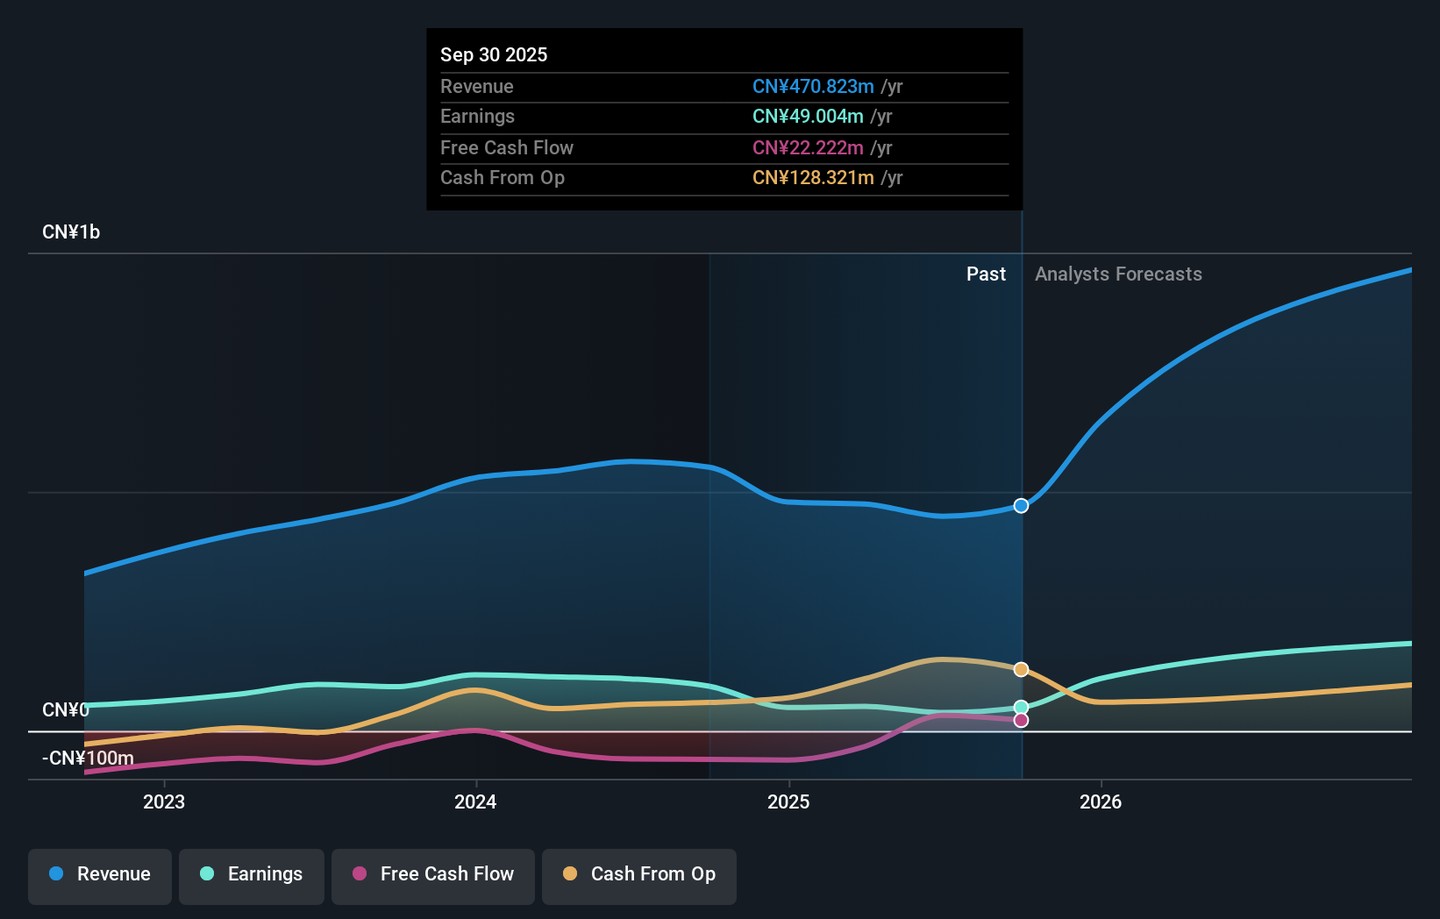The height and width of the screenshot is (919, 1440).
Task: Click the 2024 x-axis label
Action: 476,802
